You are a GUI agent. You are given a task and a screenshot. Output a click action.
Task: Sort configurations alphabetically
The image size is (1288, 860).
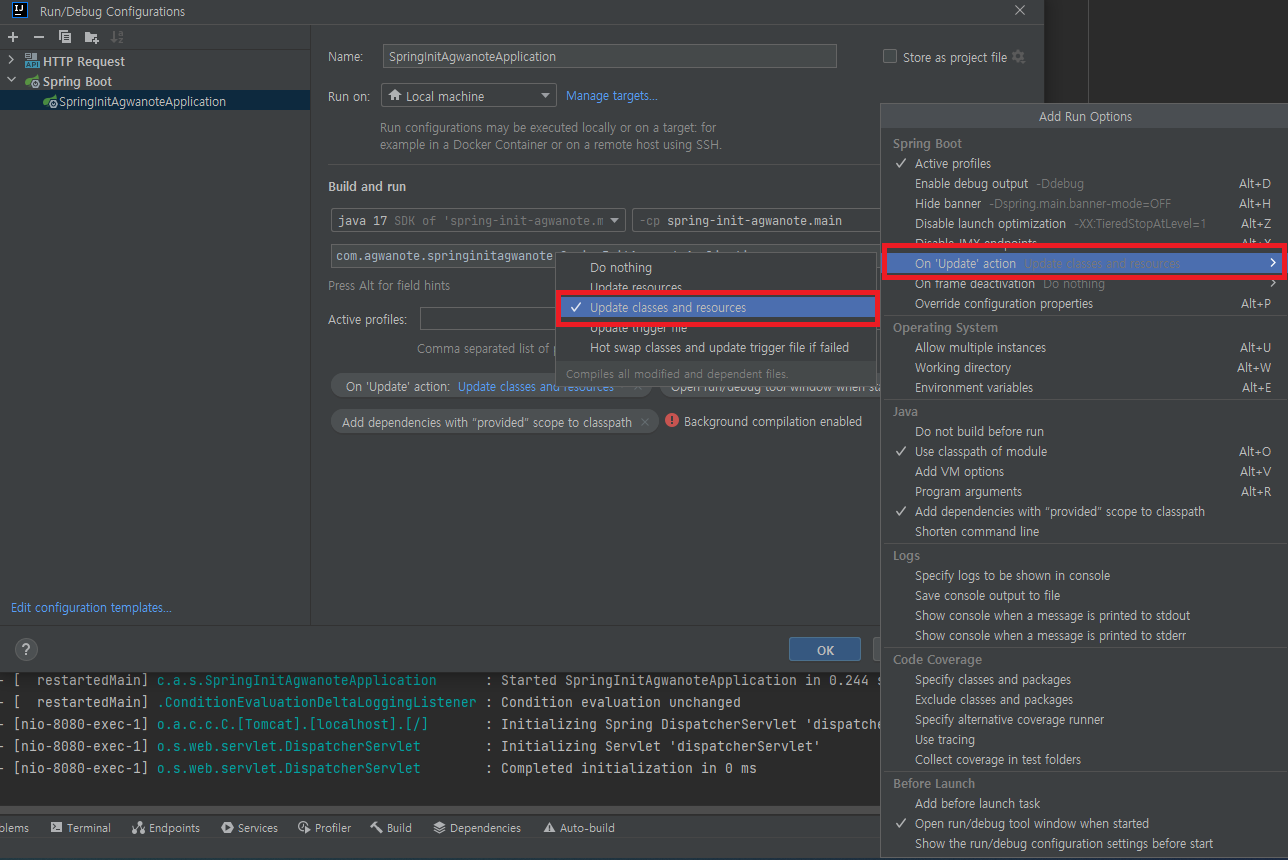click(x=118, y=37)
